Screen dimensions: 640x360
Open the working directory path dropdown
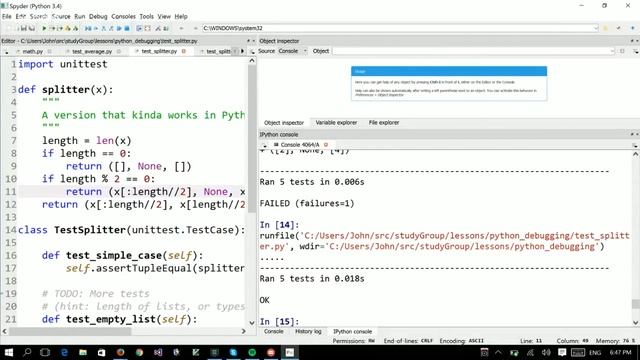[596, 28]
